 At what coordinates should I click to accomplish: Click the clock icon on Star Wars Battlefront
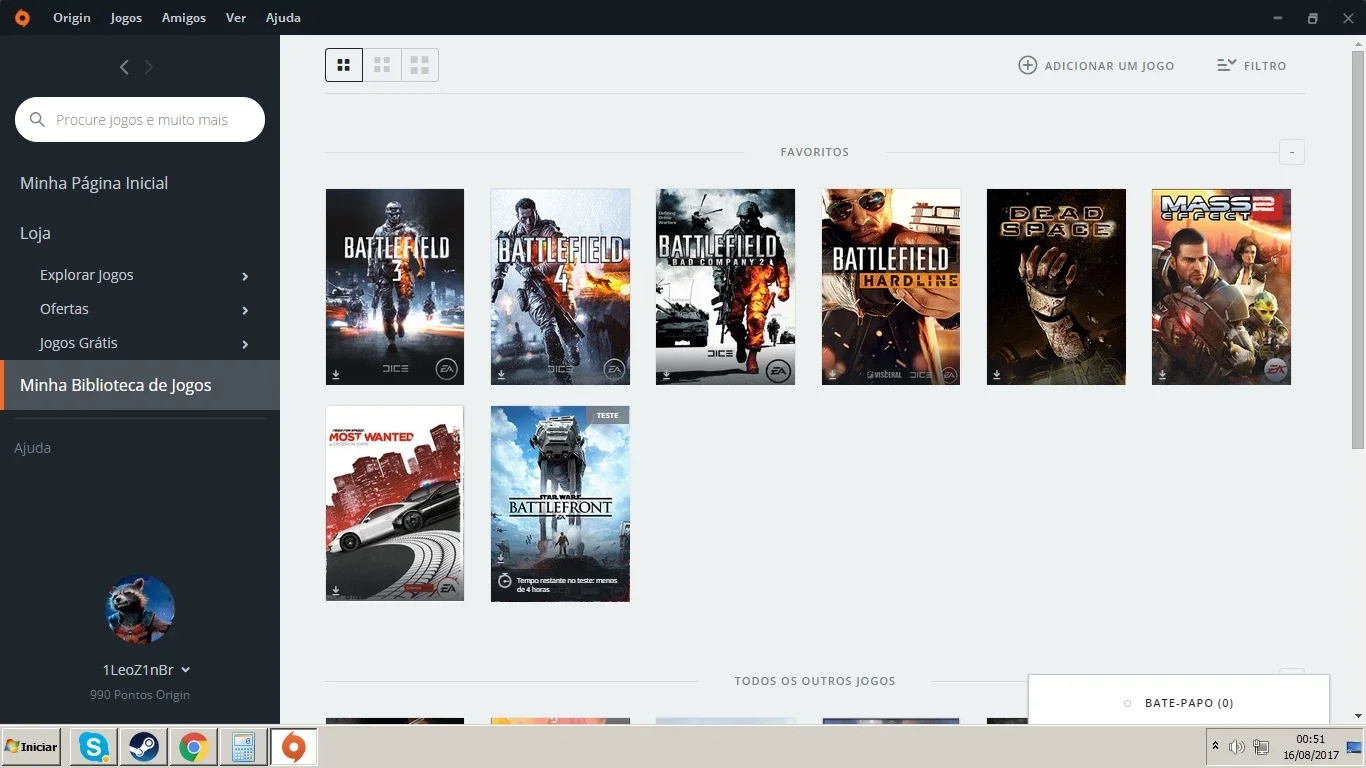click(505, 581)
